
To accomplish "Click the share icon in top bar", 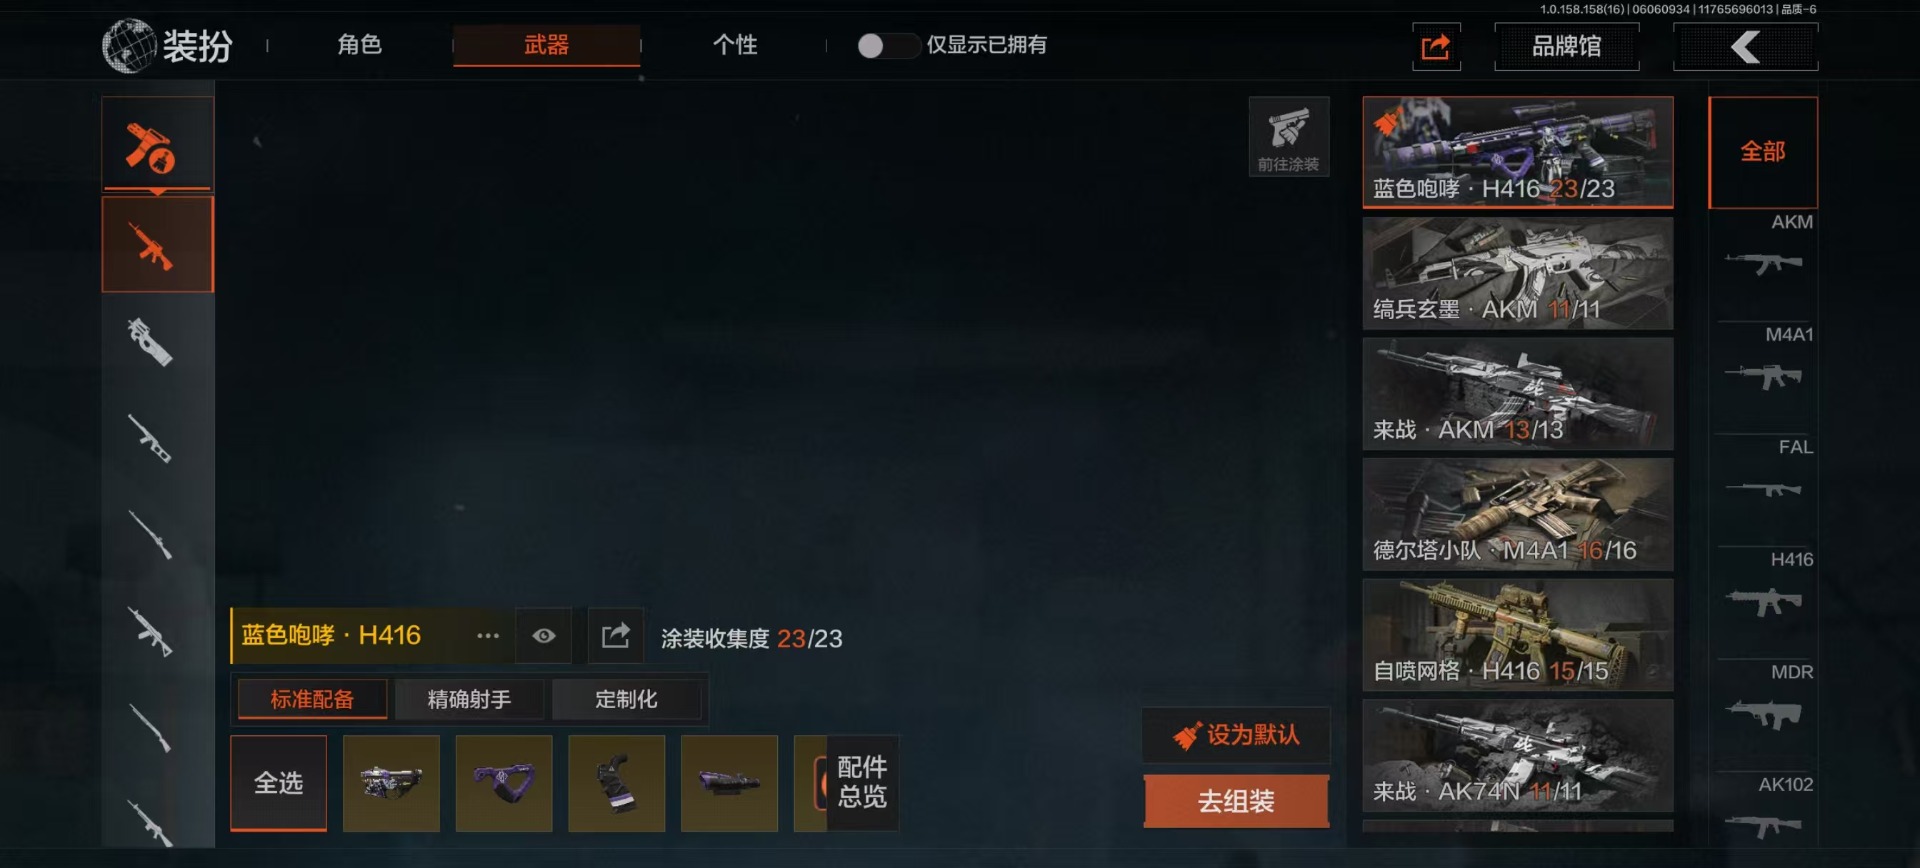I will [1436, 47].
